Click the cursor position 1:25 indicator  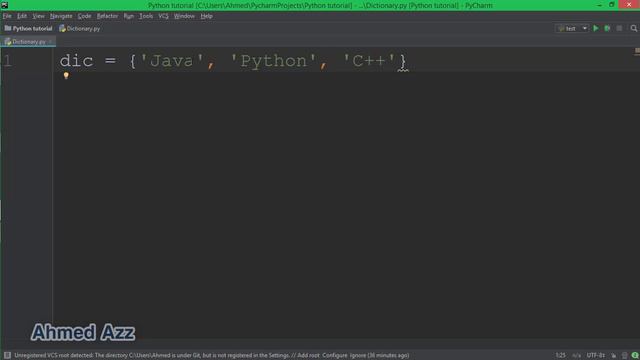point(560,355)
